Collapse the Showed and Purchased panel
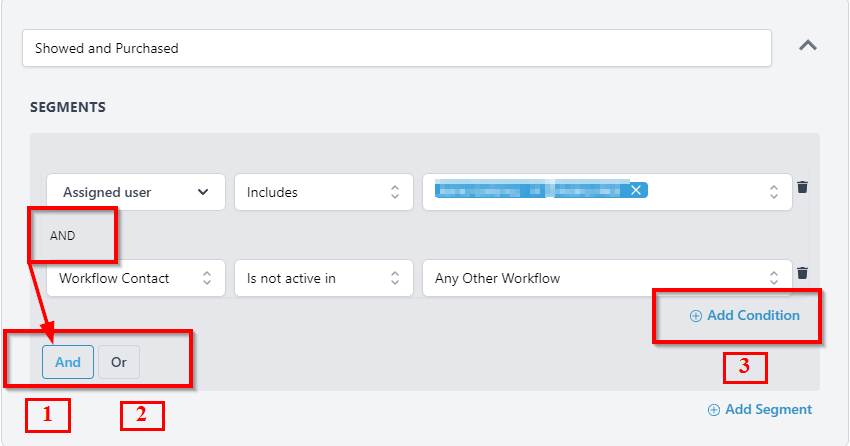This screenshot has width=850, height=446. [x=808, y=46]
